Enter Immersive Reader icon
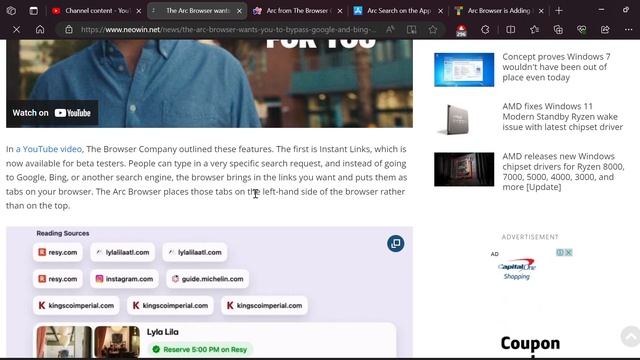Image resolution: width=640 pixels, height=360 pixels. coord(411,29)
